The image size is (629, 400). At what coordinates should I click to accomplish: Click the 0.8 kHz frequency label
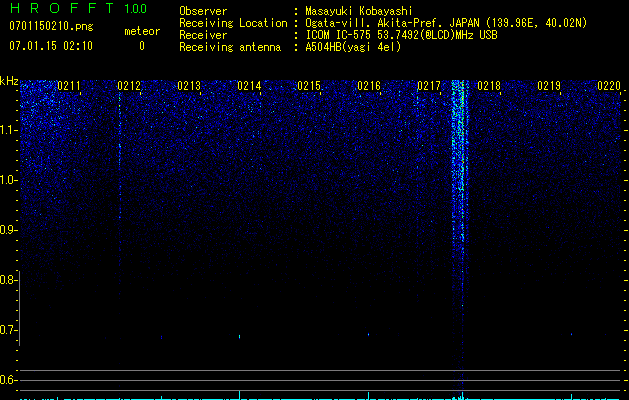pos(8,280)
